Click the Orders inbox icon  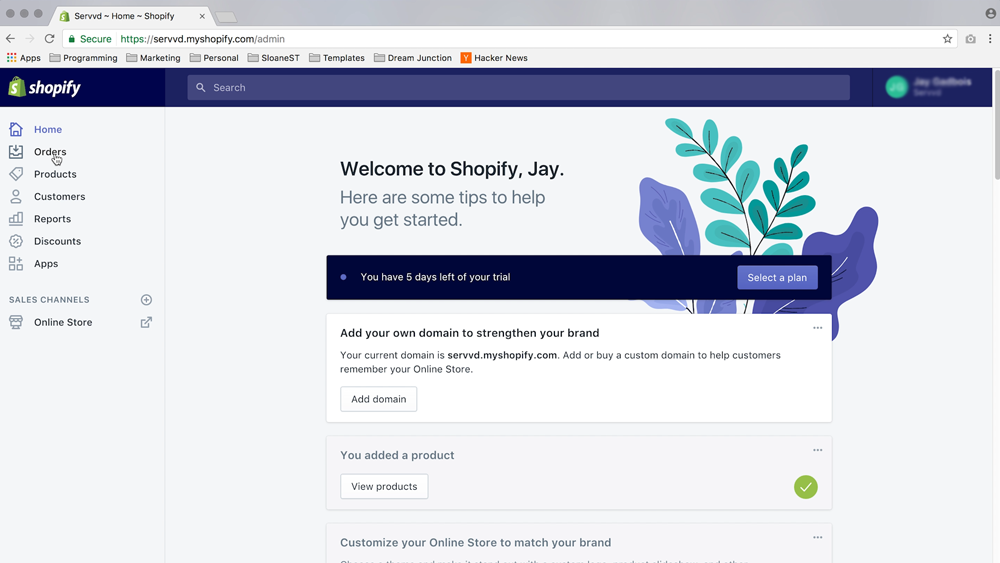(16, 152)
